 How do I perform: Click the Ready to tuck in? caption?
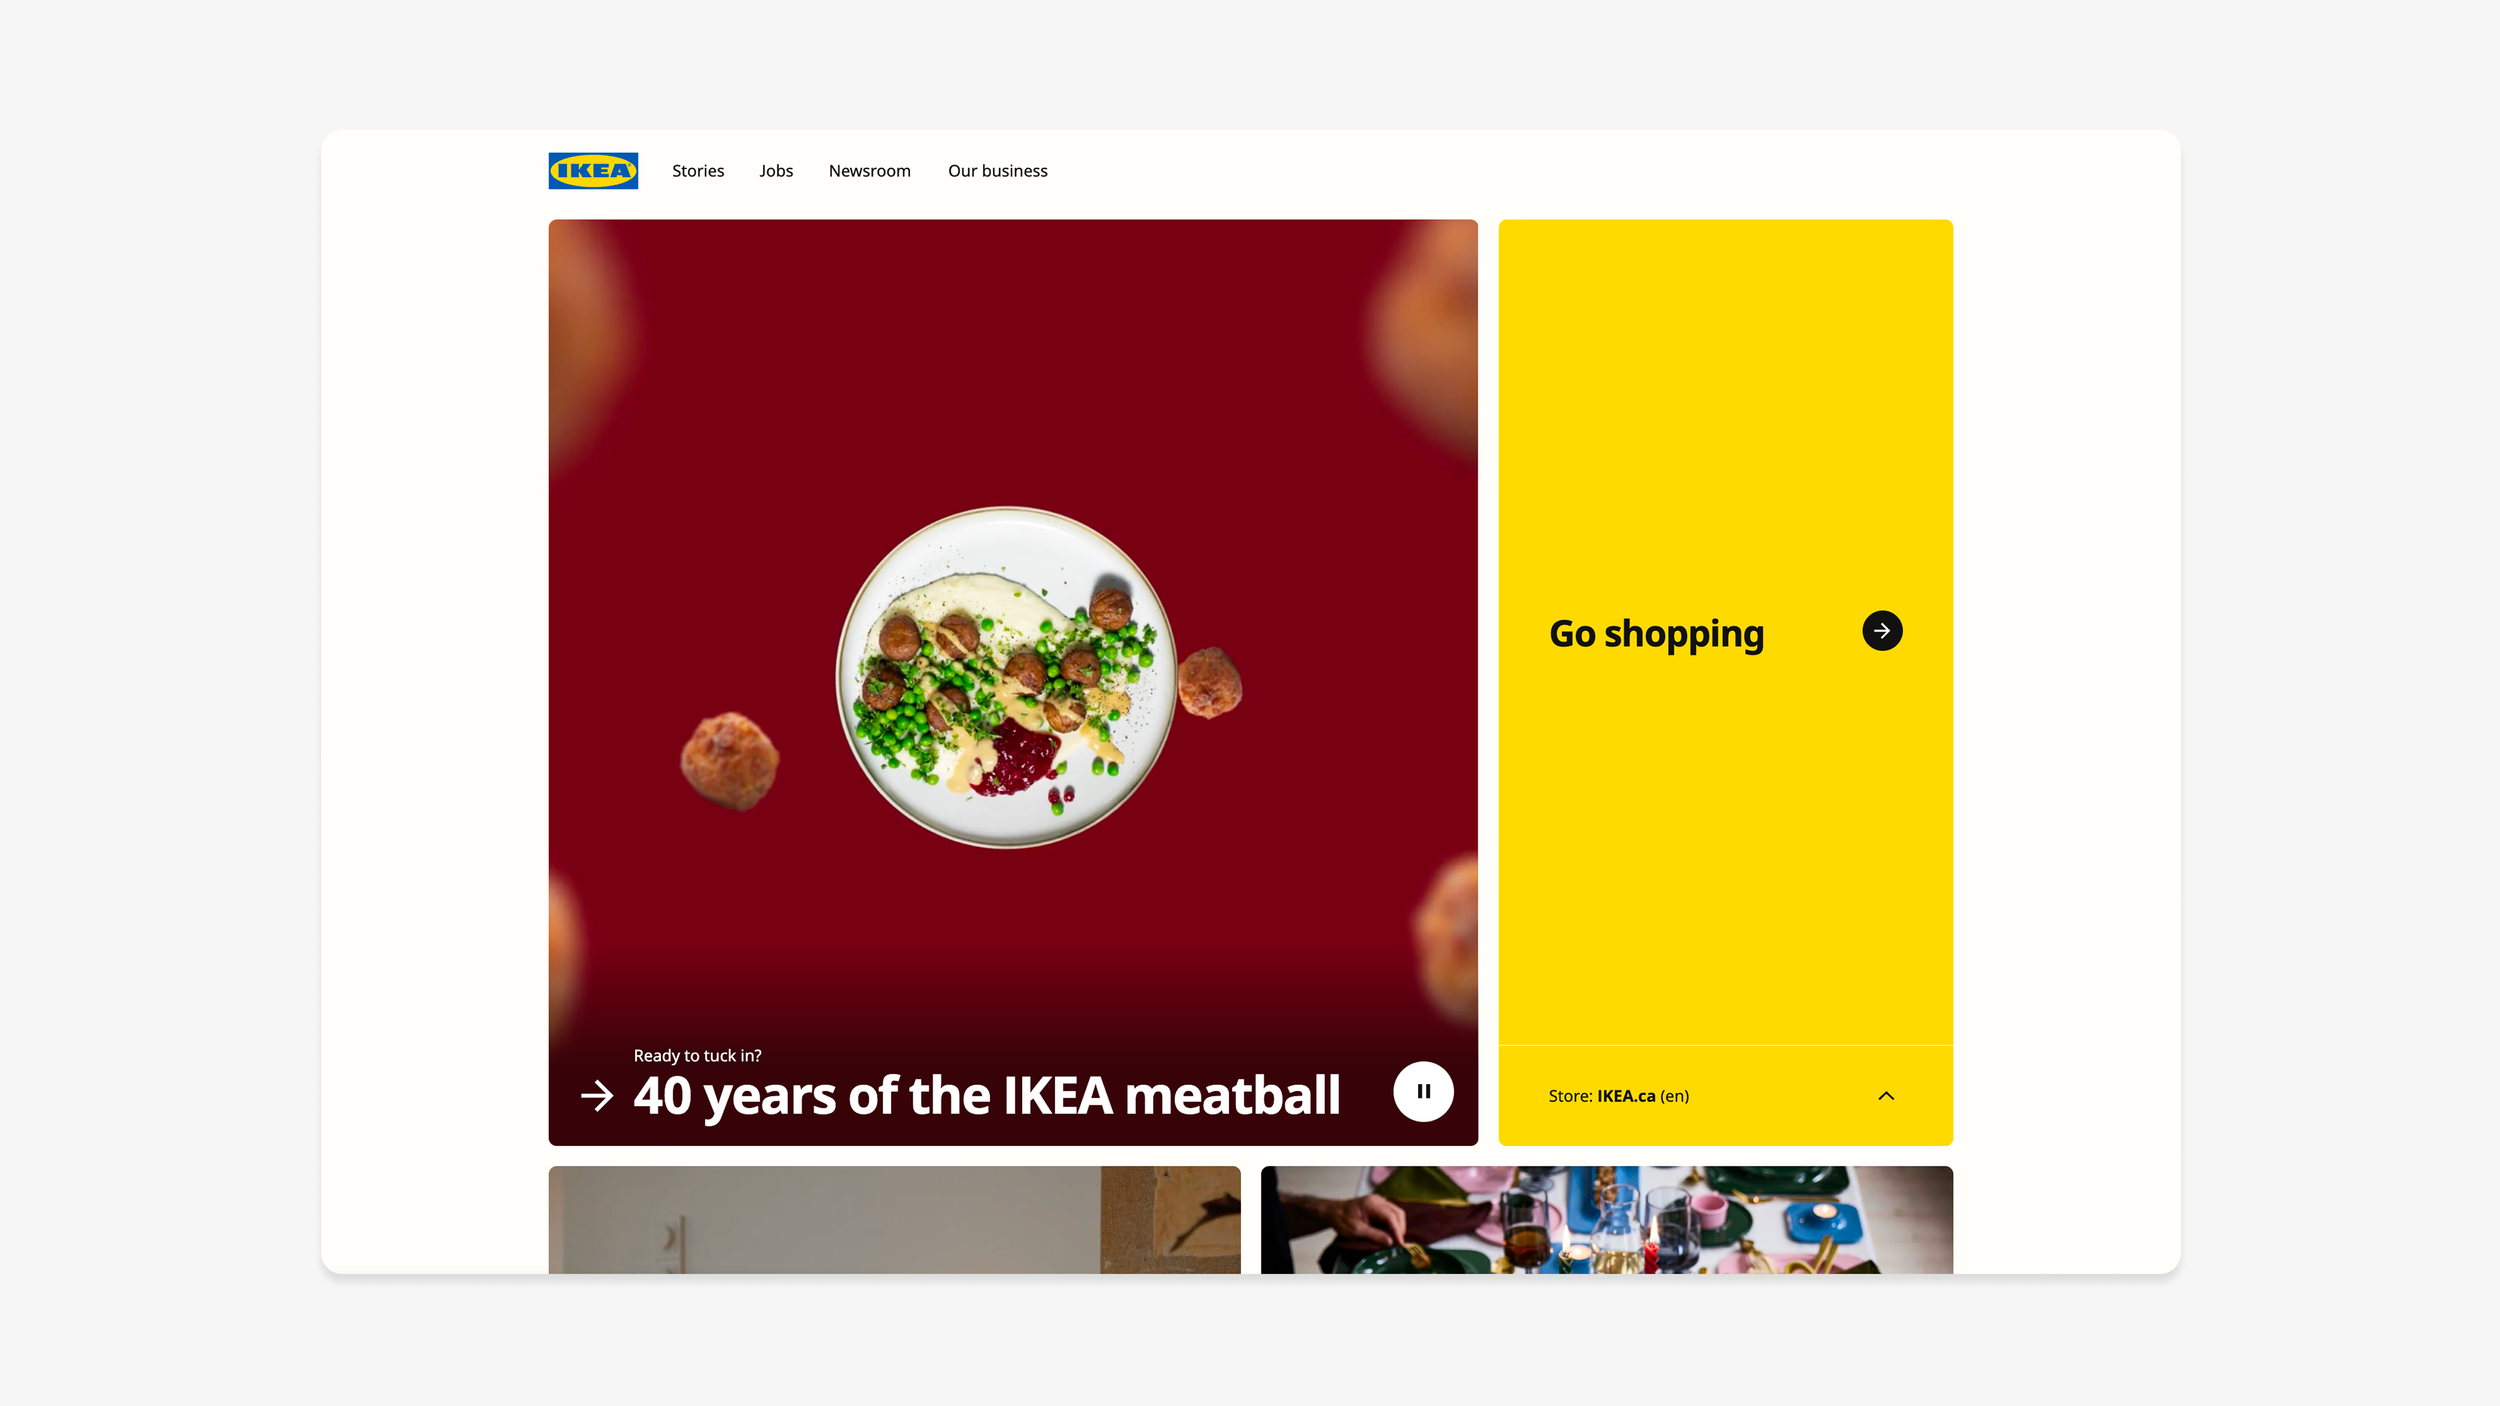tap(697, 1056)
